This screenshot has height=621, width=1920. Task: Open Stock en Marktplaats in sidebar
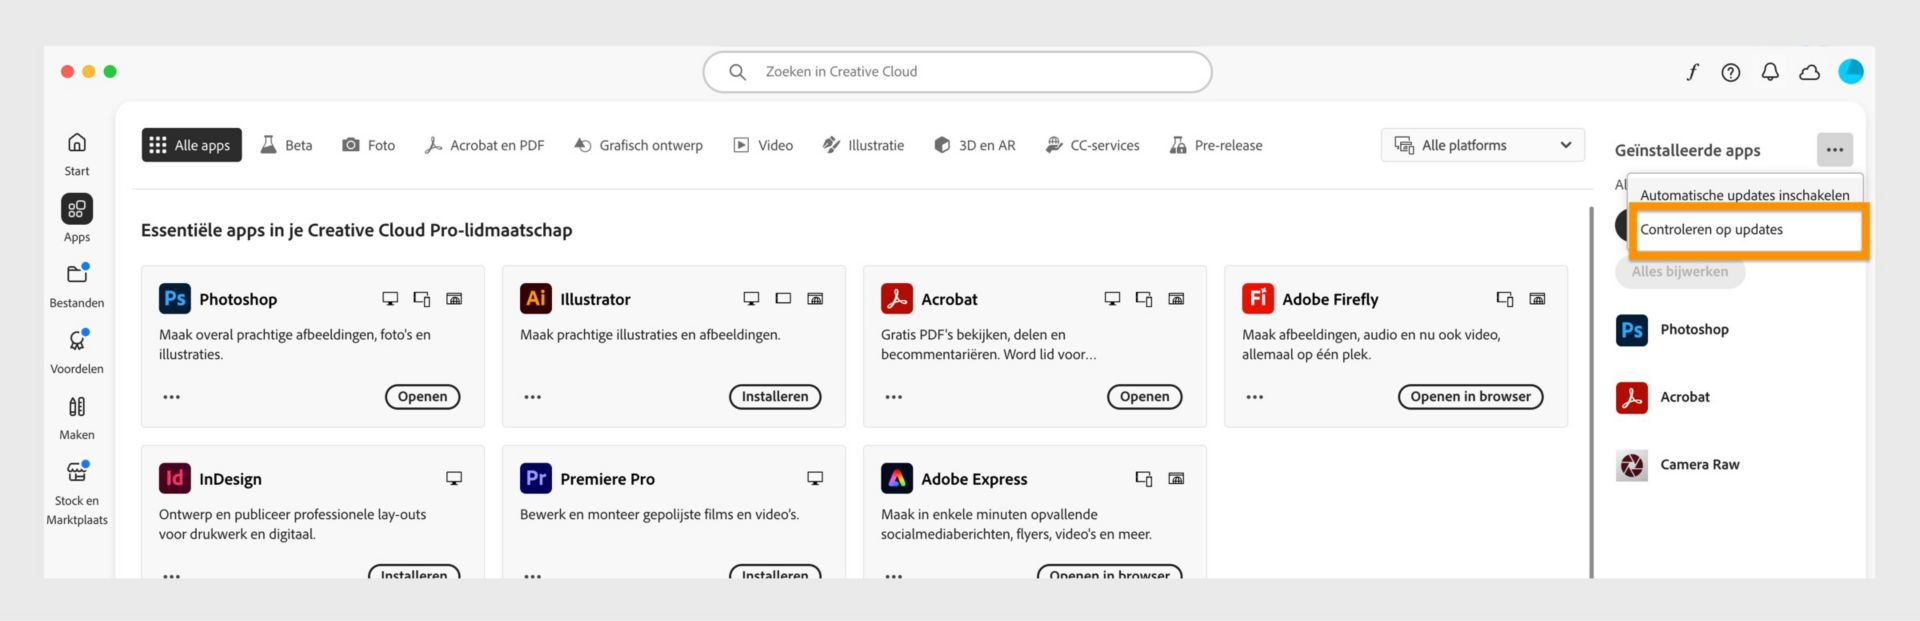pos(77,493)
